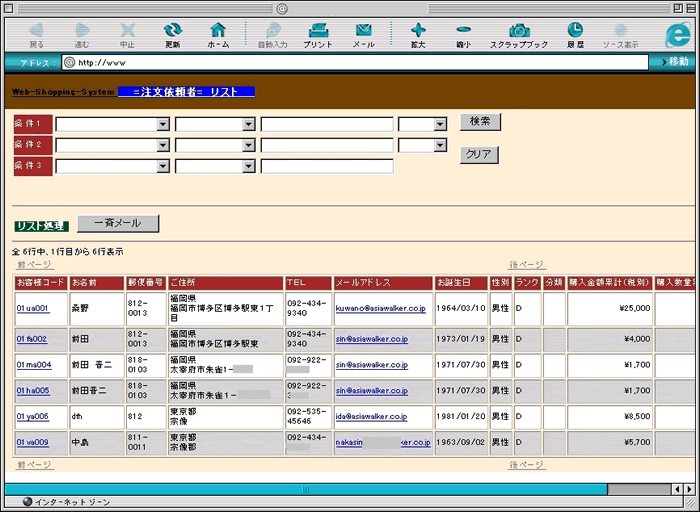Viewport: 700px width, 512px height.
Task: Click the scroll-left arrow of the horizontal scrollbar
Action: (678, 489)
